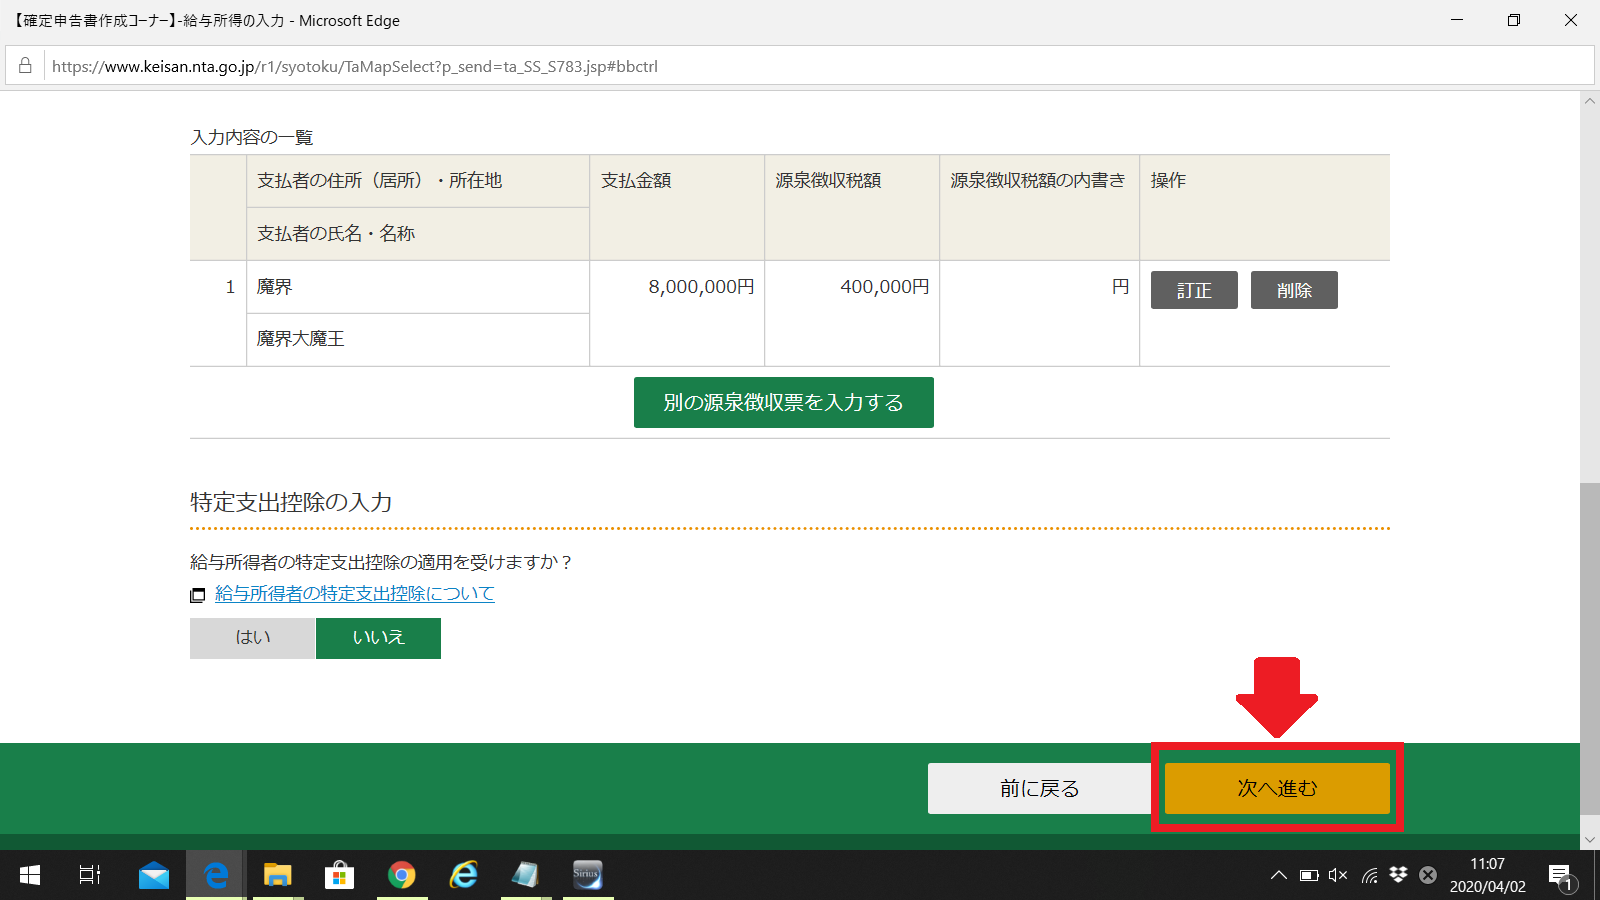
Task: Open File Explorer from the taskbar
Action: [x=277, y=875]
